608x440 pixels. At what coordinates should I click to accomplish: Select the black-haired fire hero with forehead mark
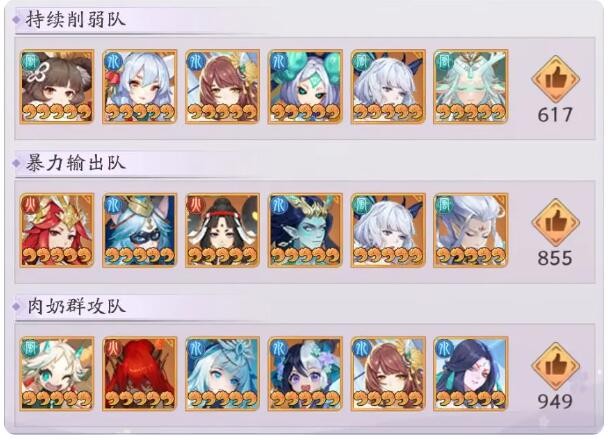coord(222,230)
